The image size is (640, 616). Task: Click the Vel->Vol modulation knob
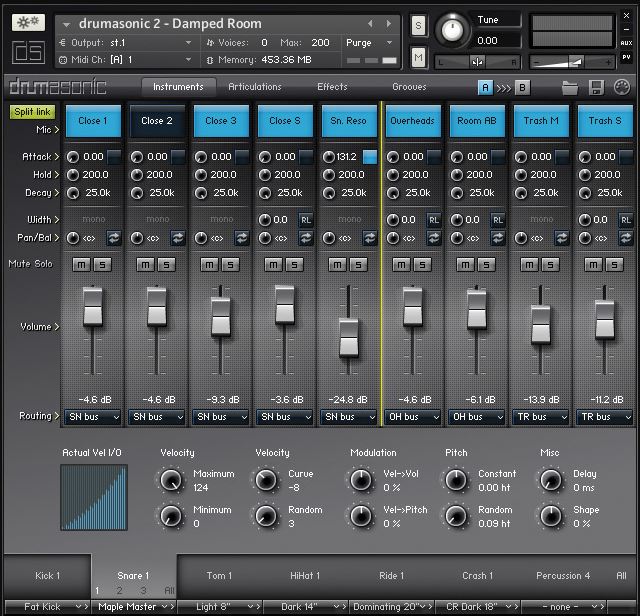pyautogui.click(x=361, y=480)
